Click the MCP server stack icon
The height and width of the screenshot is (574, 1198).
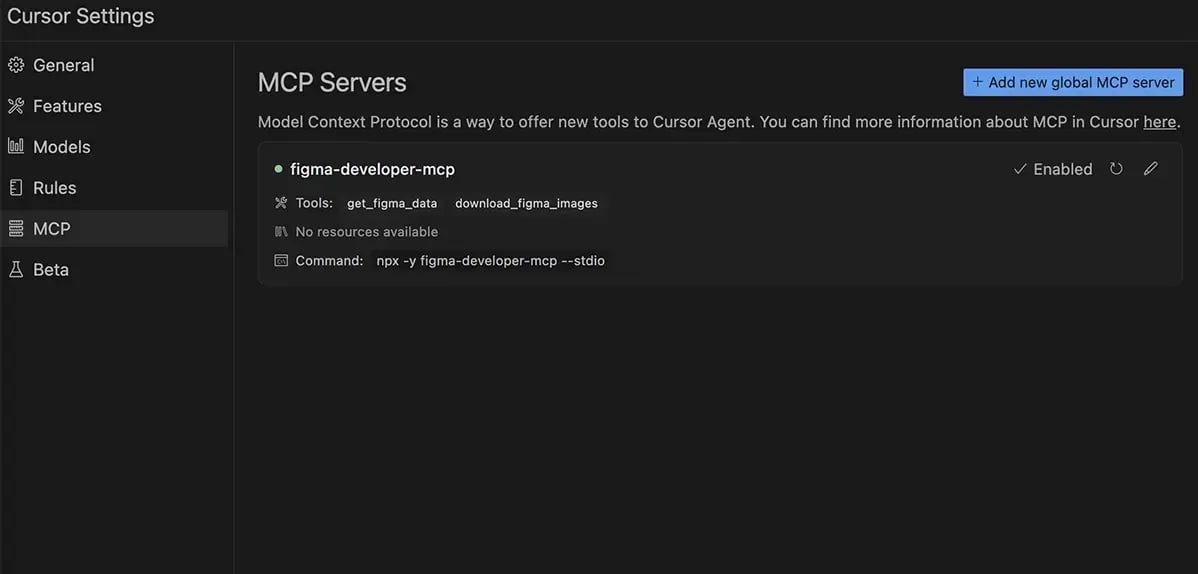click(16, 229)
